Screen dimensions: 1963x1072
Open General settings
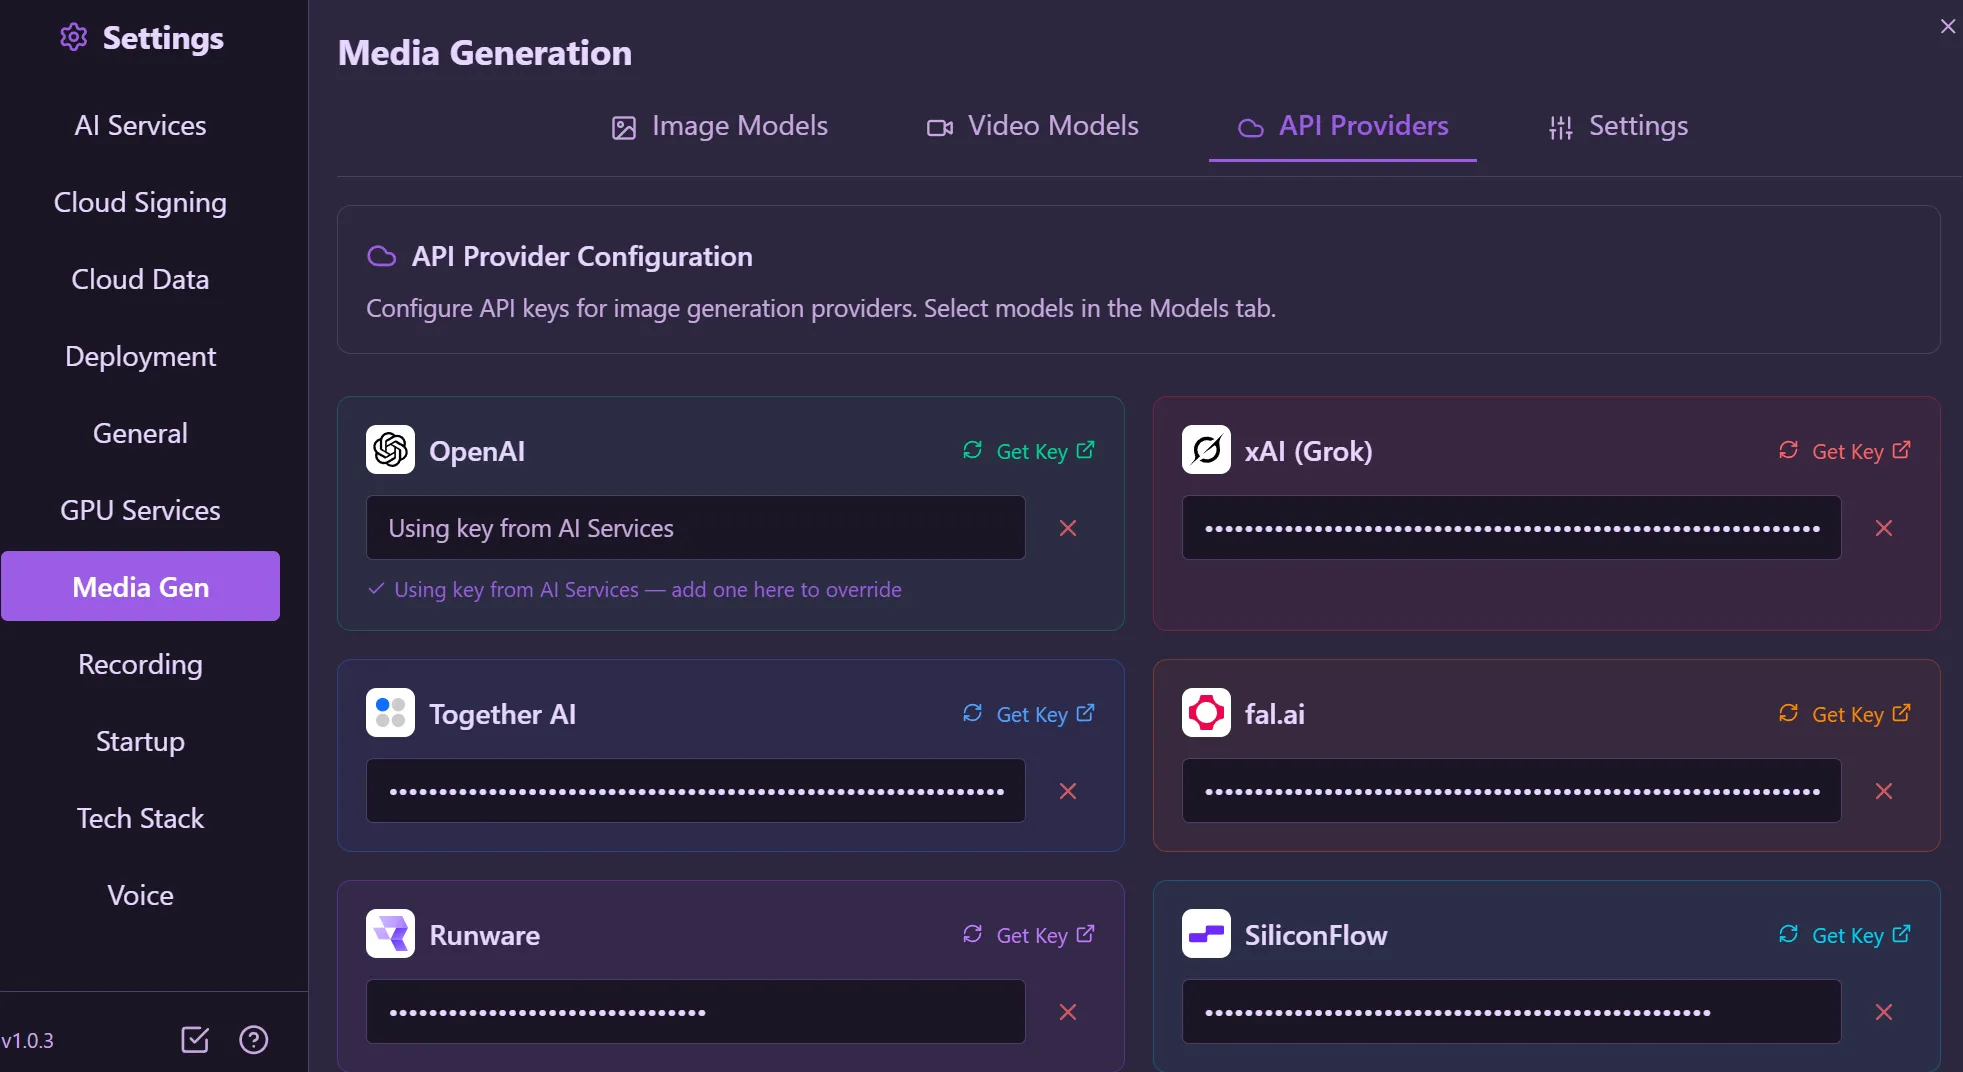[x=140, y=433]
